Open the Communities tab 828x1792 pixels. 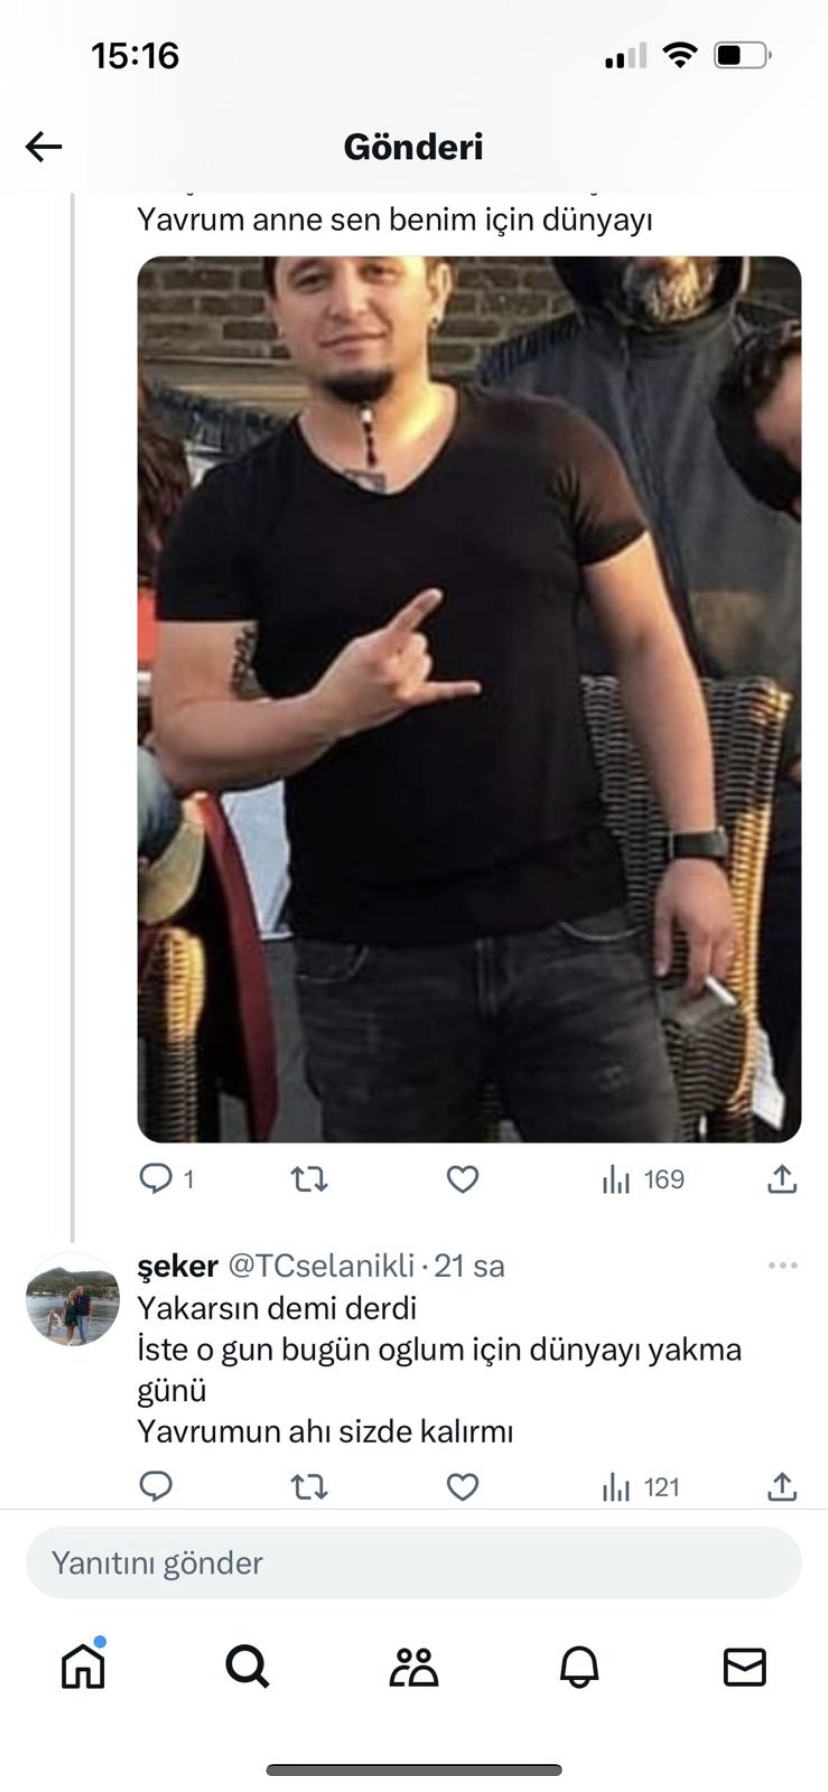coord(414,1667)
